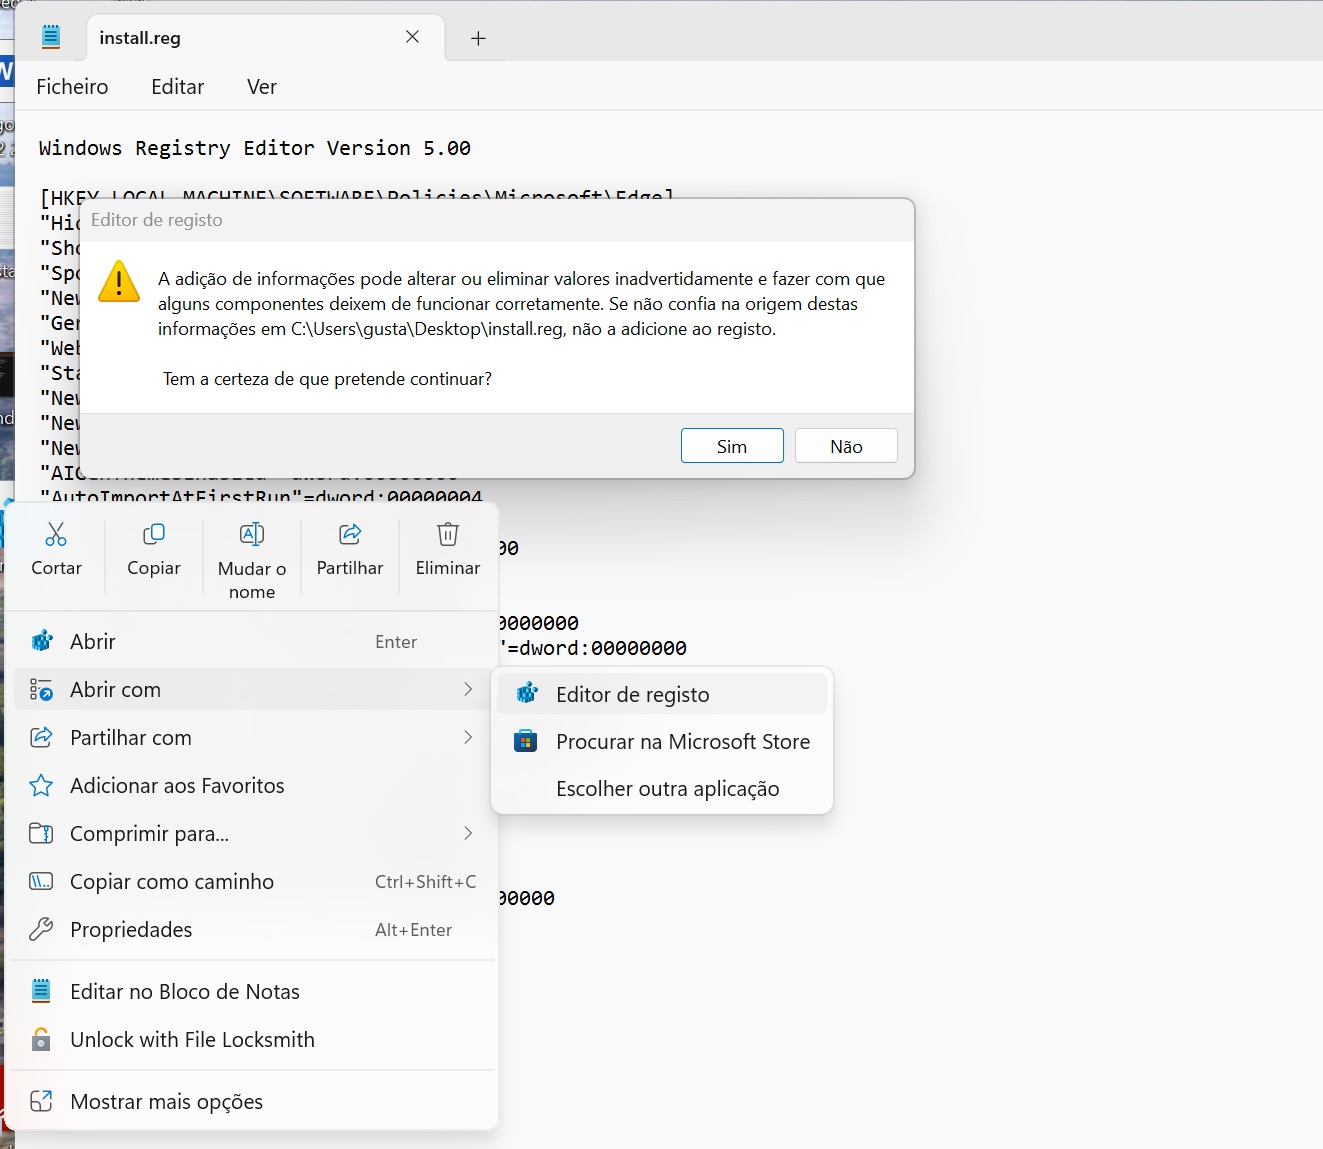Click the Eliminar trash icon
This screenshot has width=1323, height=1149.
448,535
